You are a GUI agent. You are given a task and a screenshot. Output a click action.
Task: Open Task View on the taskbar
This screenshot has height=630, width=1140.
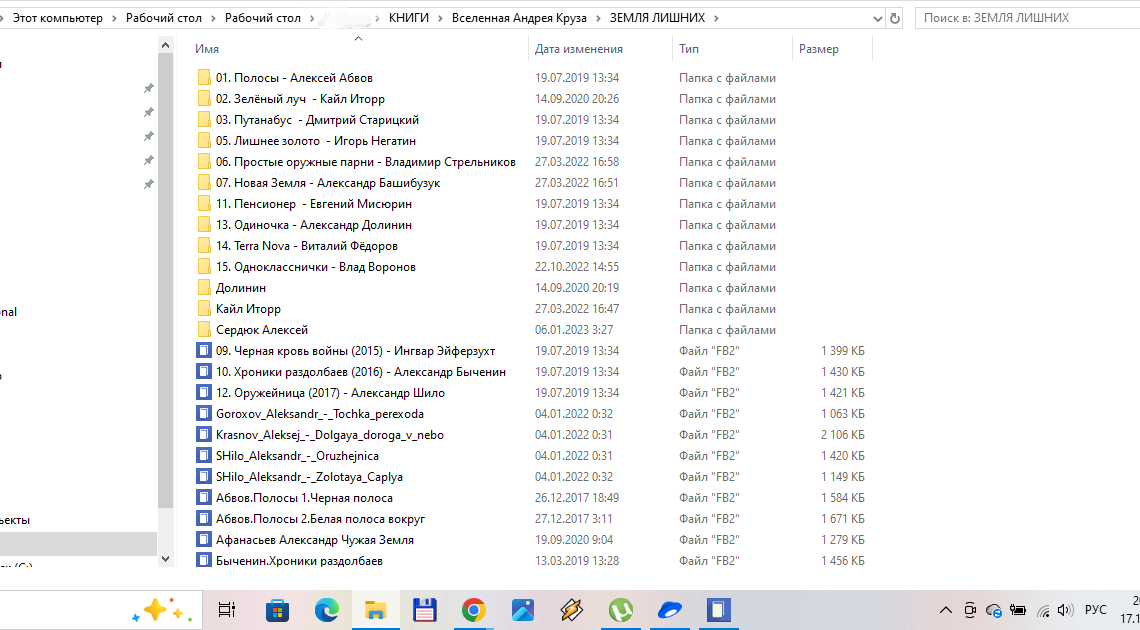tap(227, 609)
